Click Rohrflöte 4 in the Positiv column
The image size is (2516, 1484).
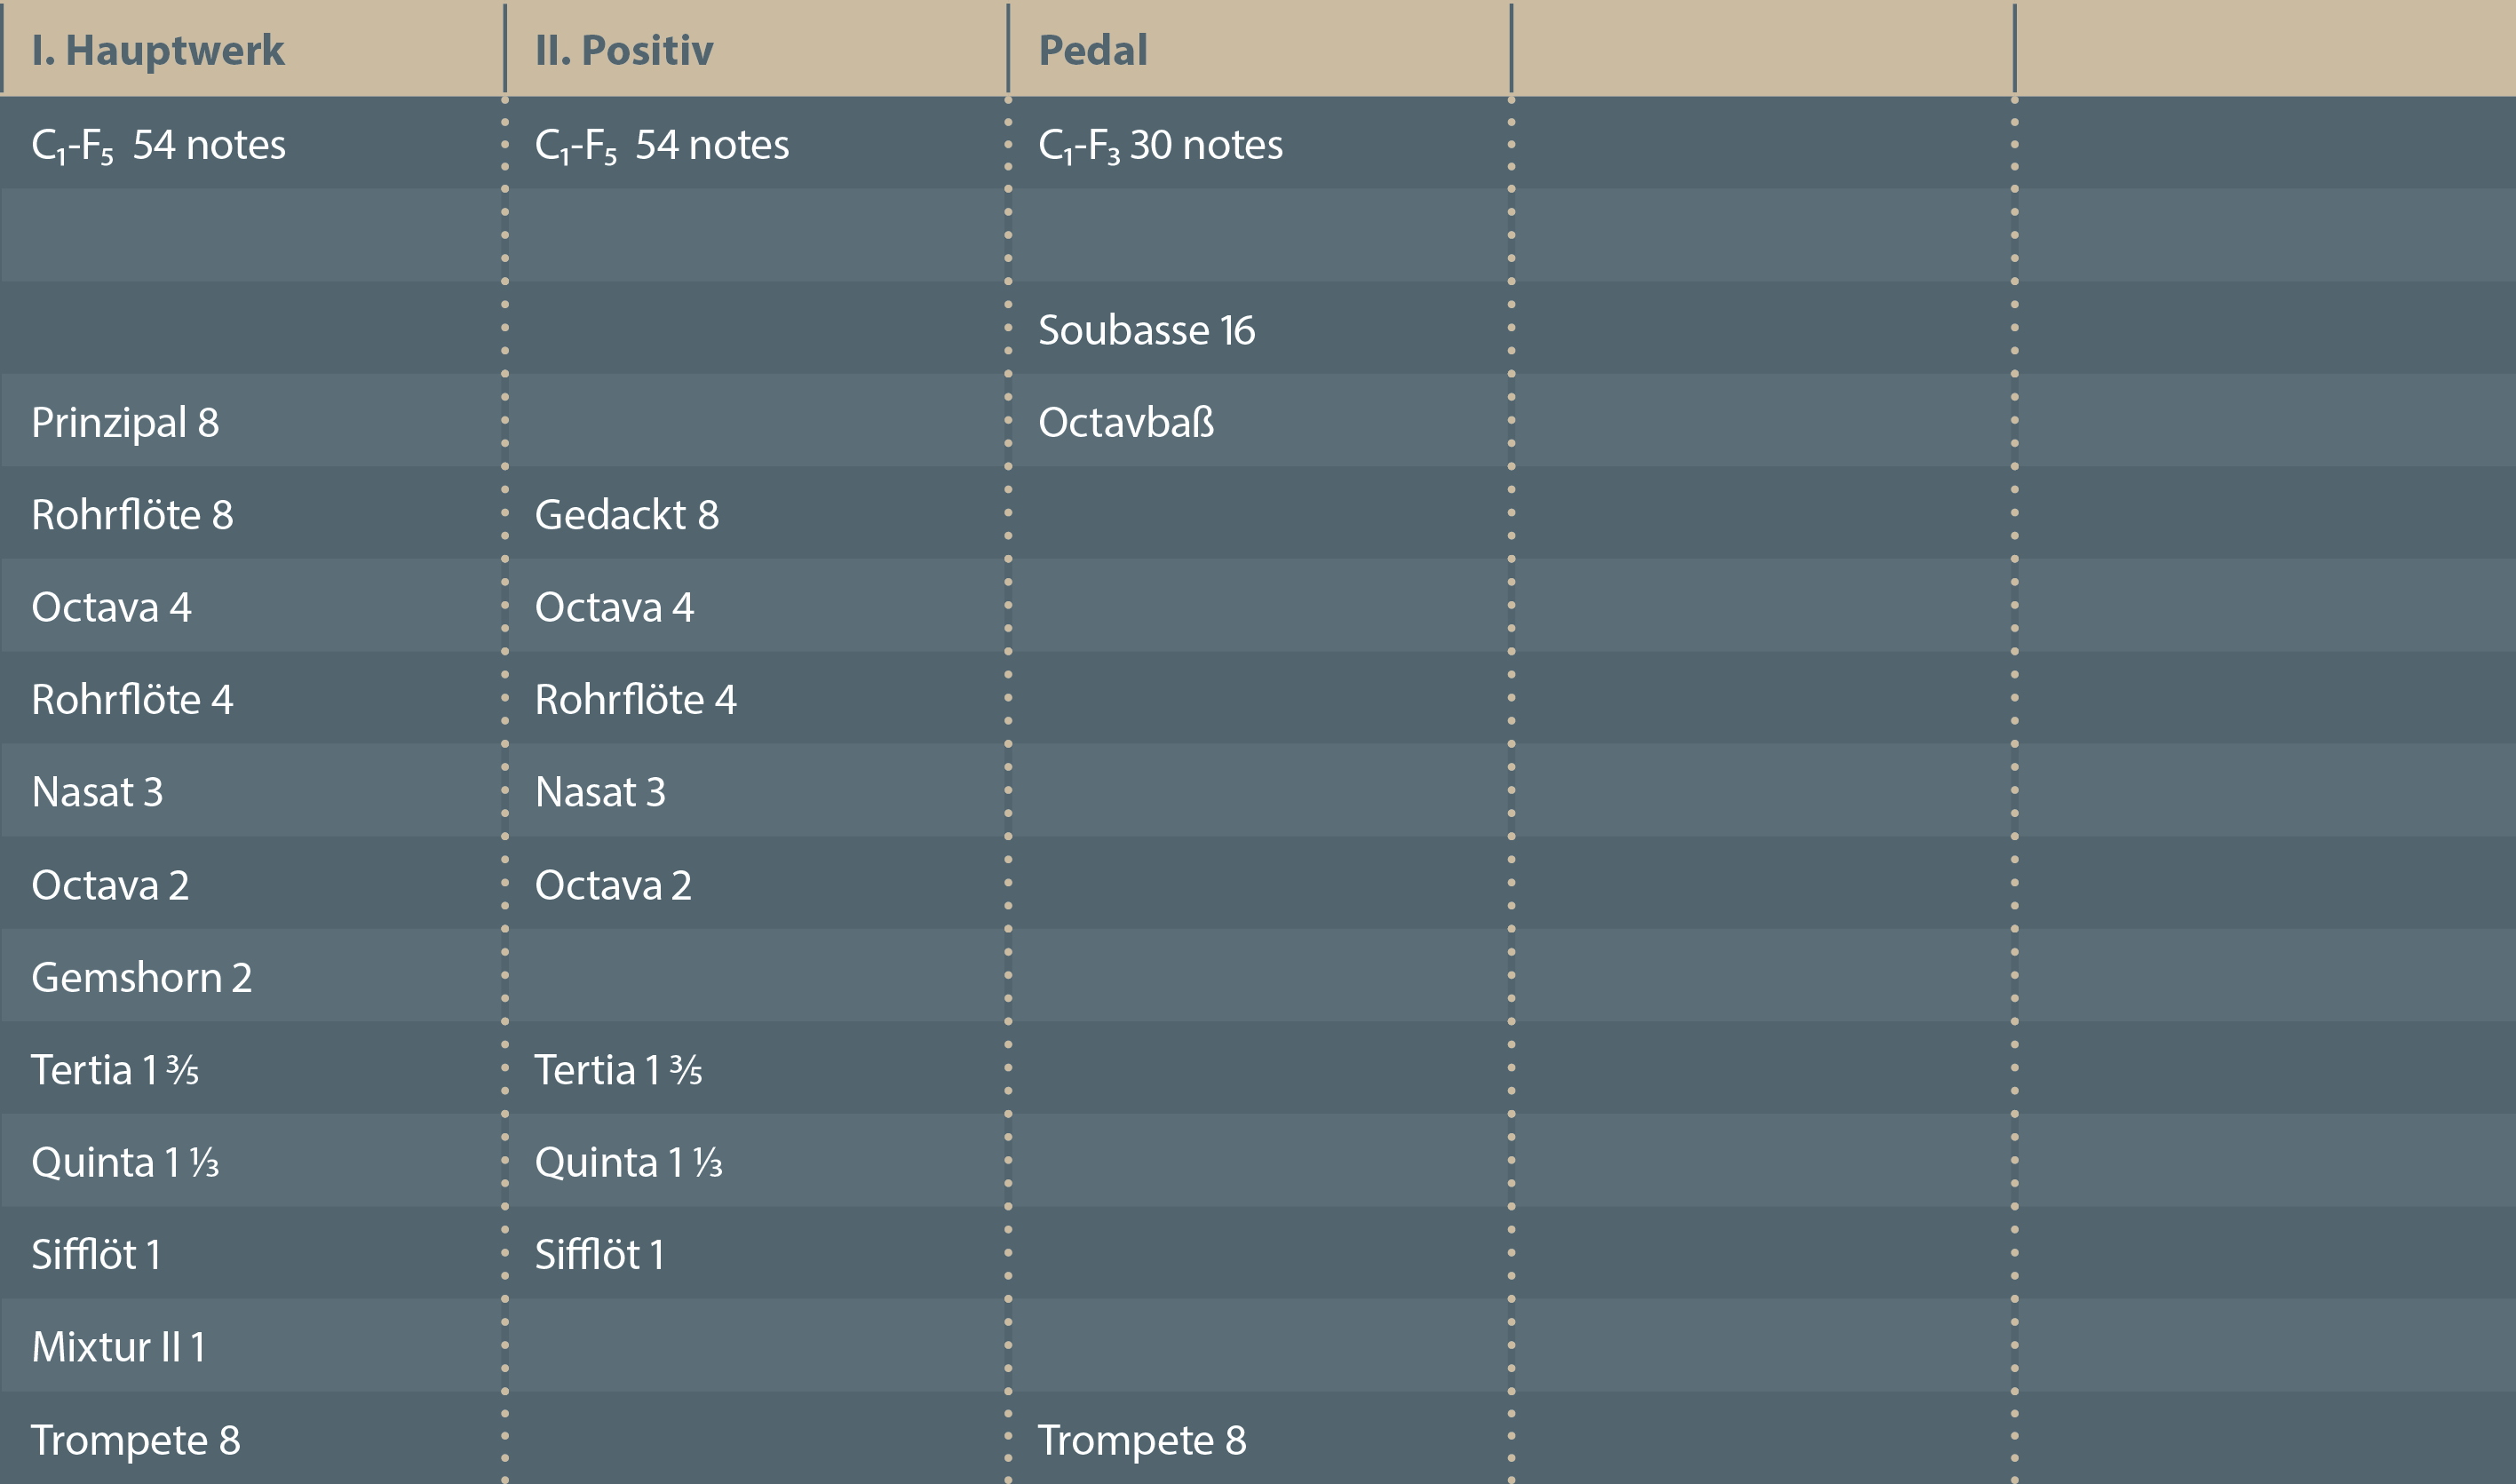pos(635,700)
